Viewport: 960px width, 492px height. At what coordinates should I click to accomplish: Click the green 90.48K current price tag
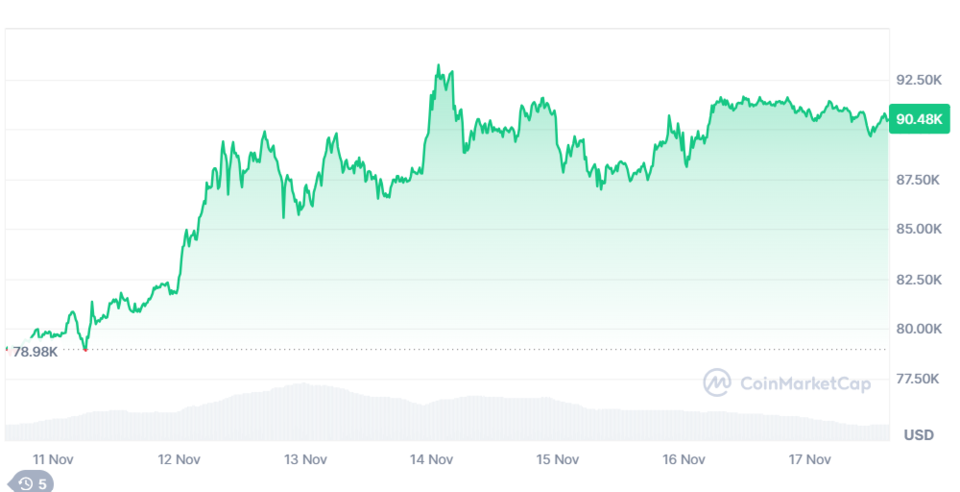919,120
